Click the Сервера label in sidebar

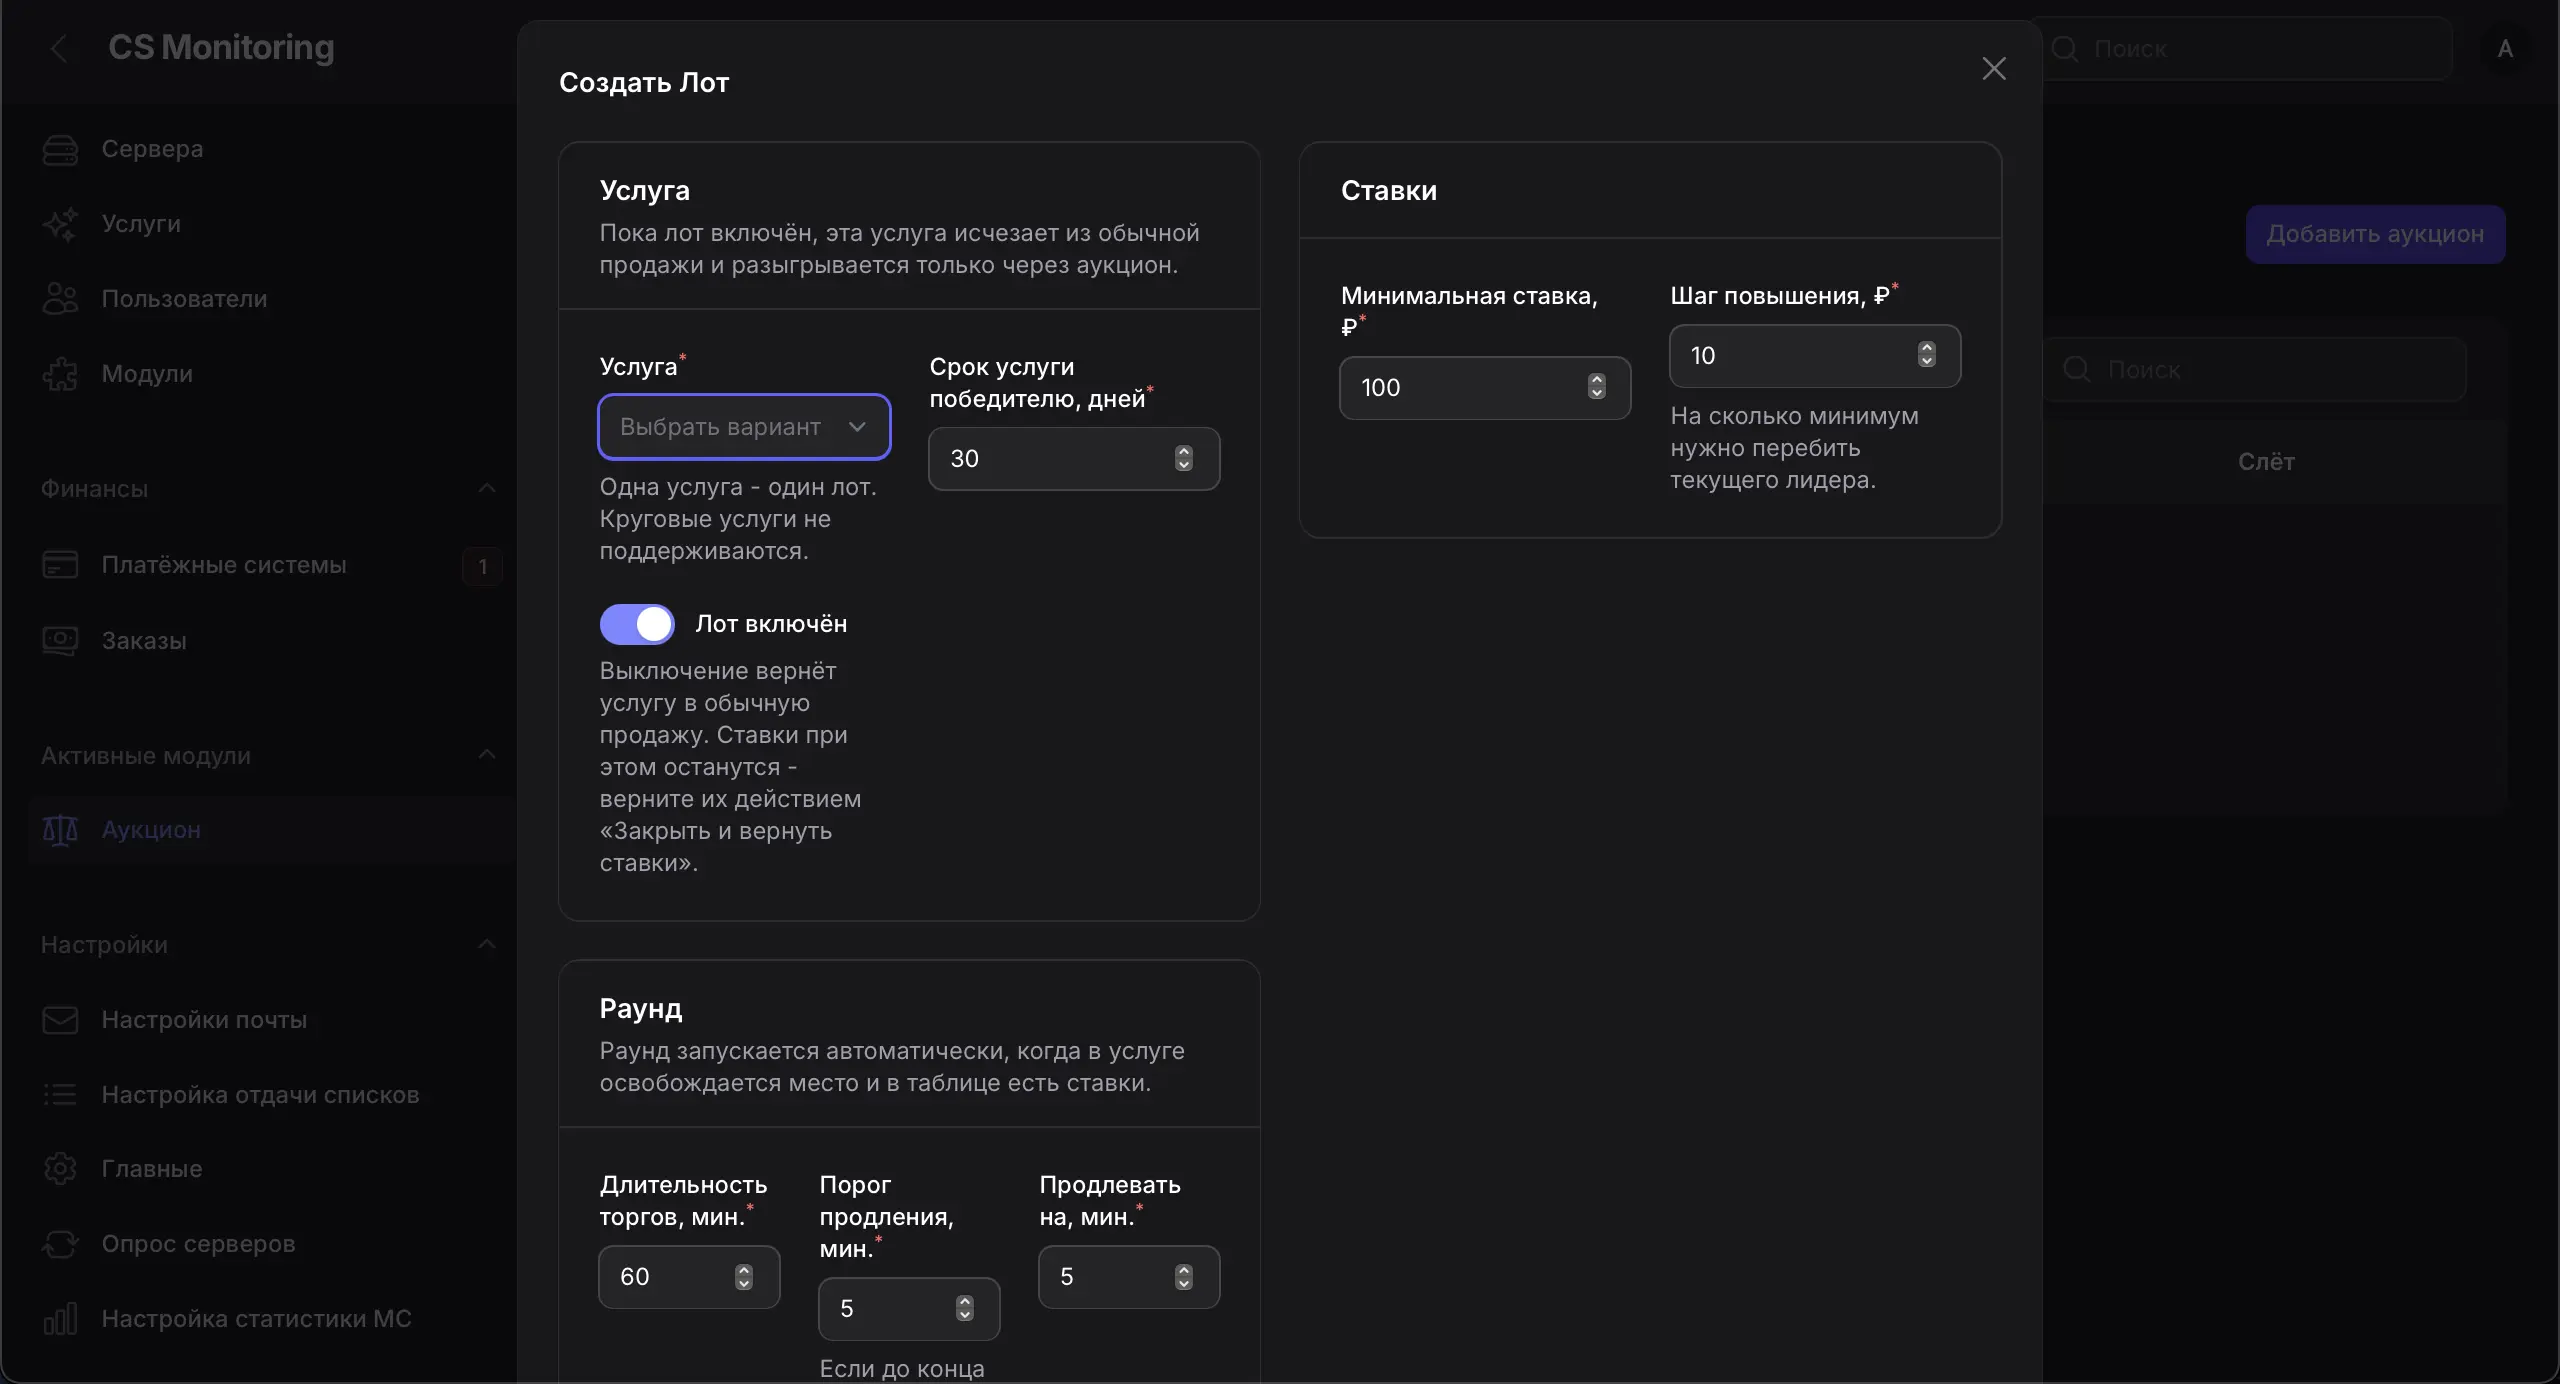coord(152,149)
